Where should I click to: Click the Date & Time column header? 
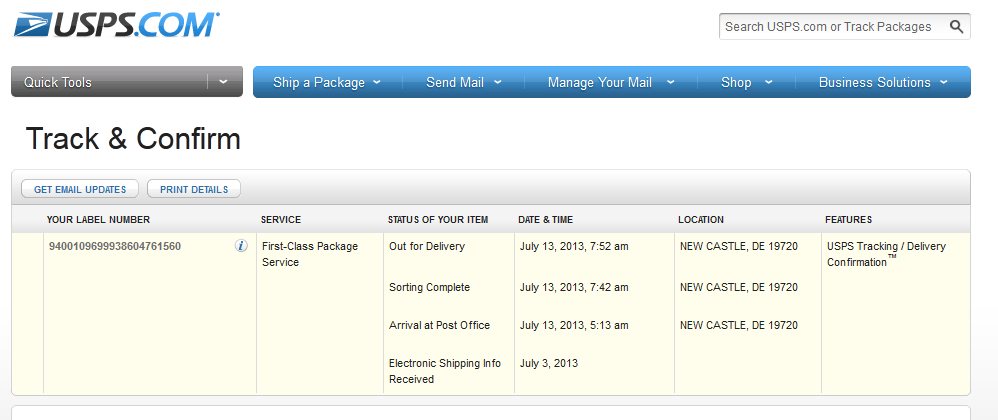pos(545,219)
